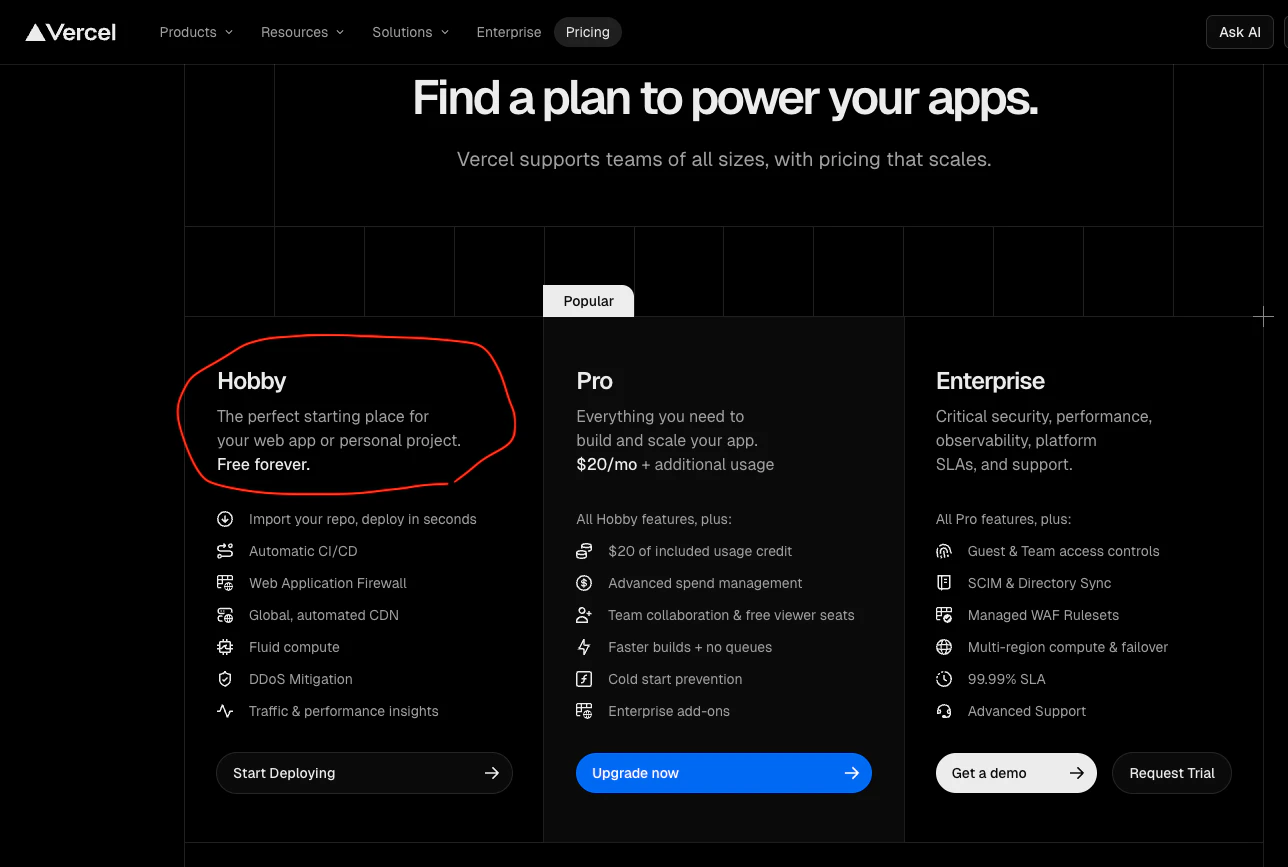Click the SCIM & Directory Sync icon
1288x867 pixels.
tap(944, 583)
